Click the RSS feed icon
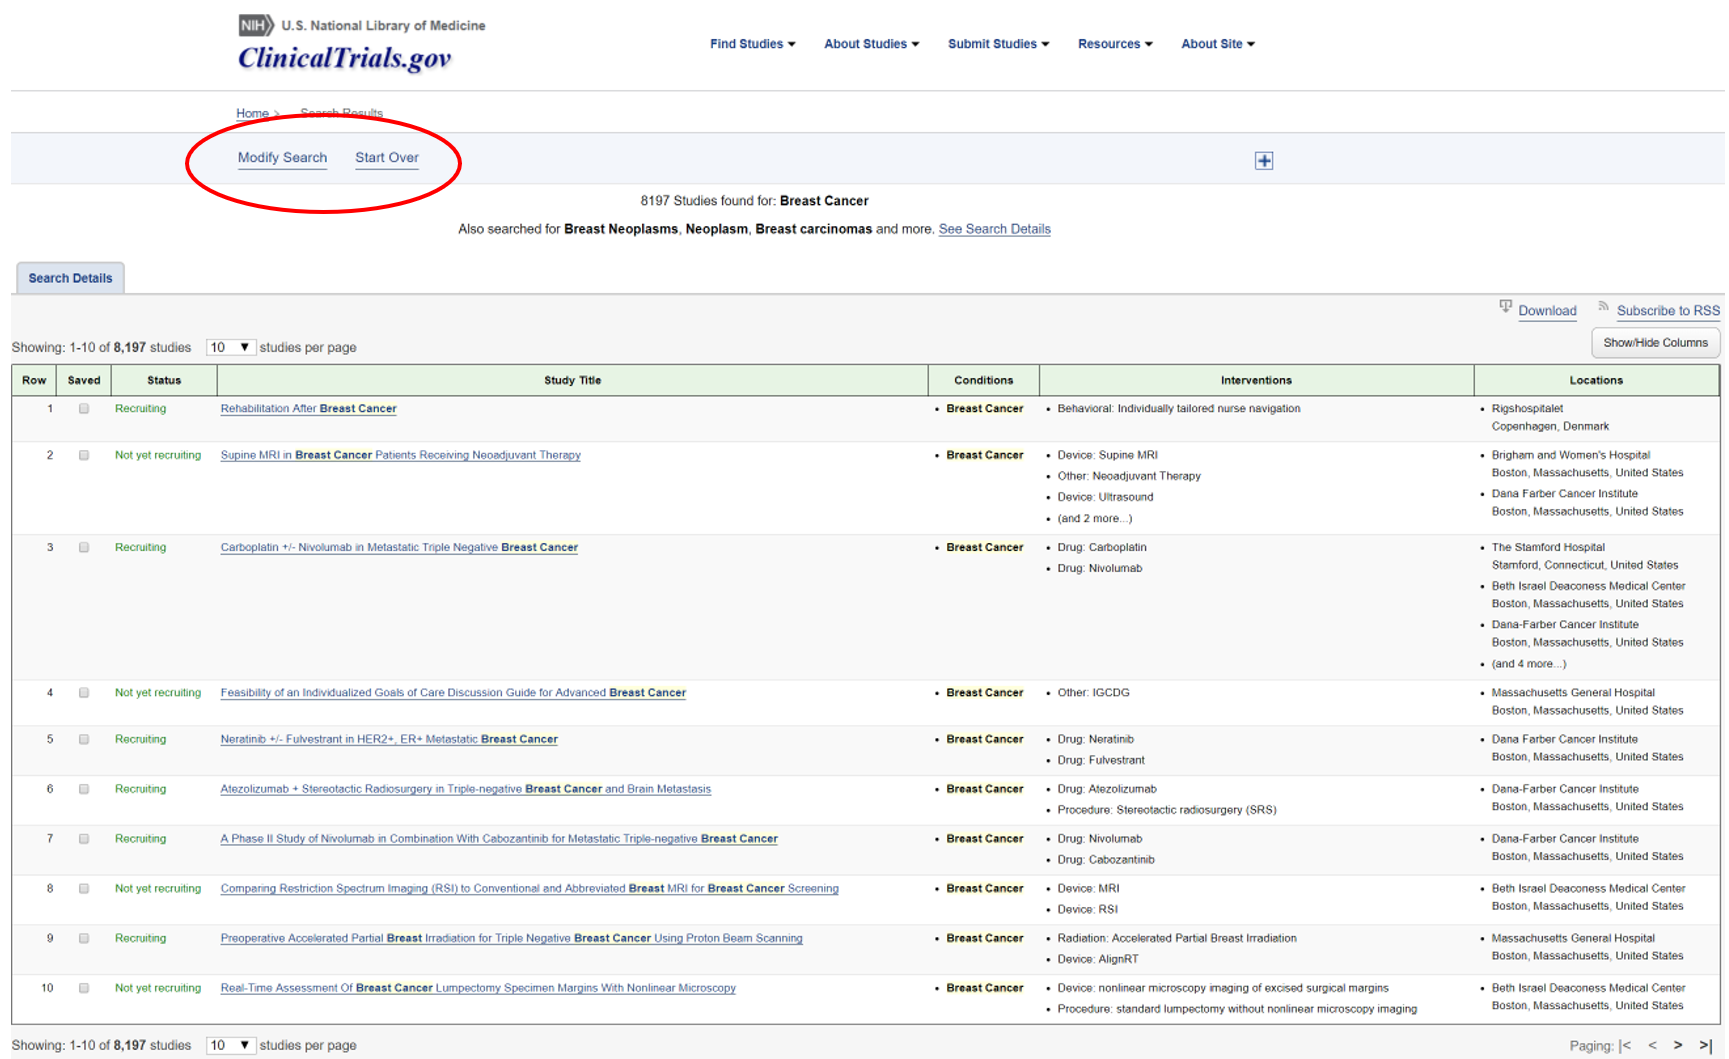 pyautogui.click(x=1603, y=306)
